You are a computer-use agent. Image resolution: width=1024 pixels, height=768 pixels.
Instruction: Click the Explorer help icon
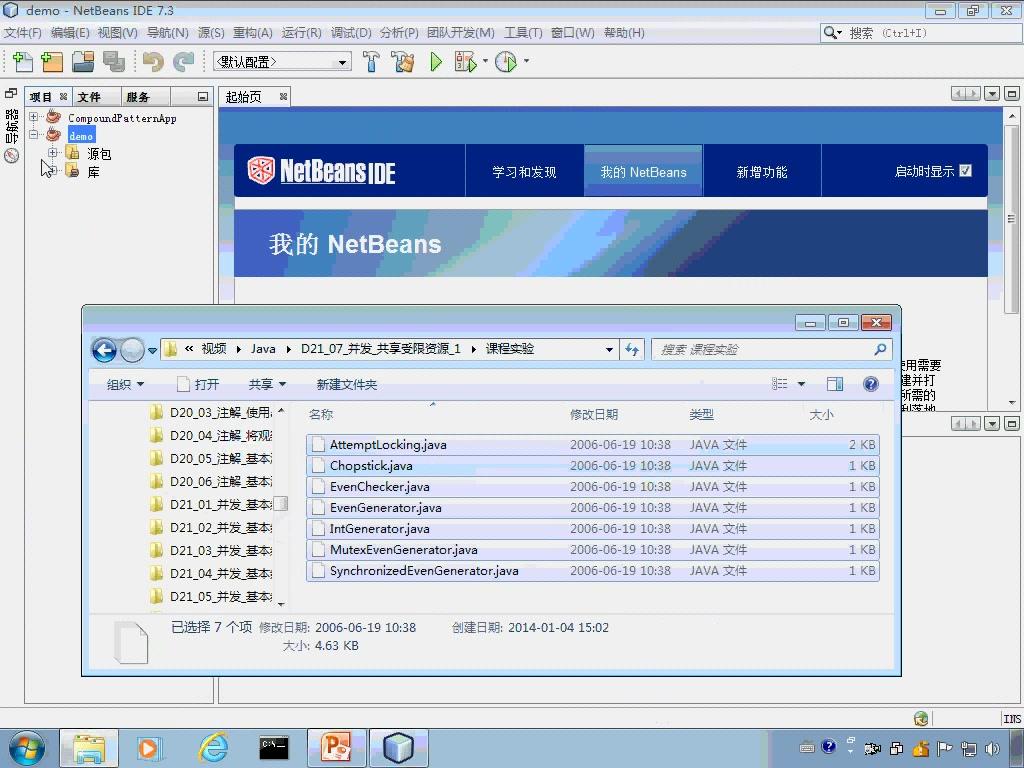(x=871, y=384)
